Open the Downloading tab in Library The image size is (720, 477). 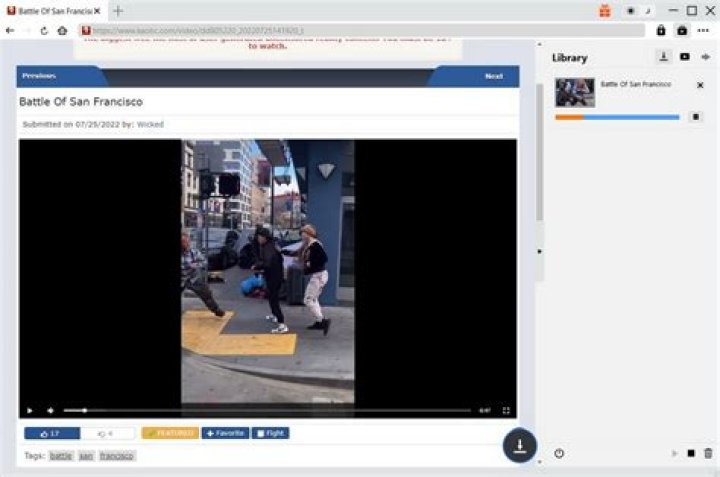pyautogui.click(x=663, y=57)
